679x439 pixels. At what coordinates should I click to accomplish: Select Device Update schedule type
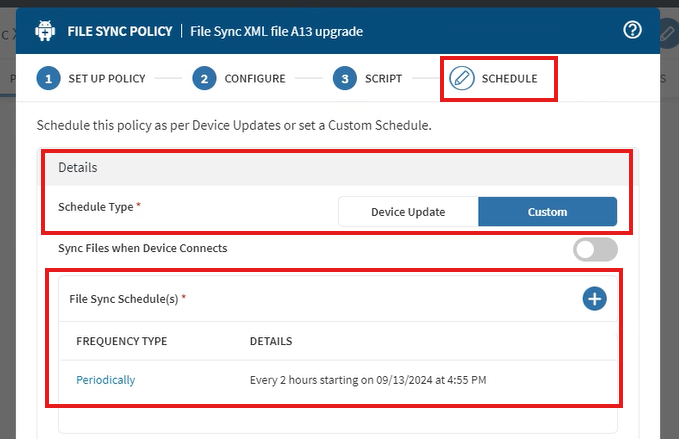coord(408,212)
